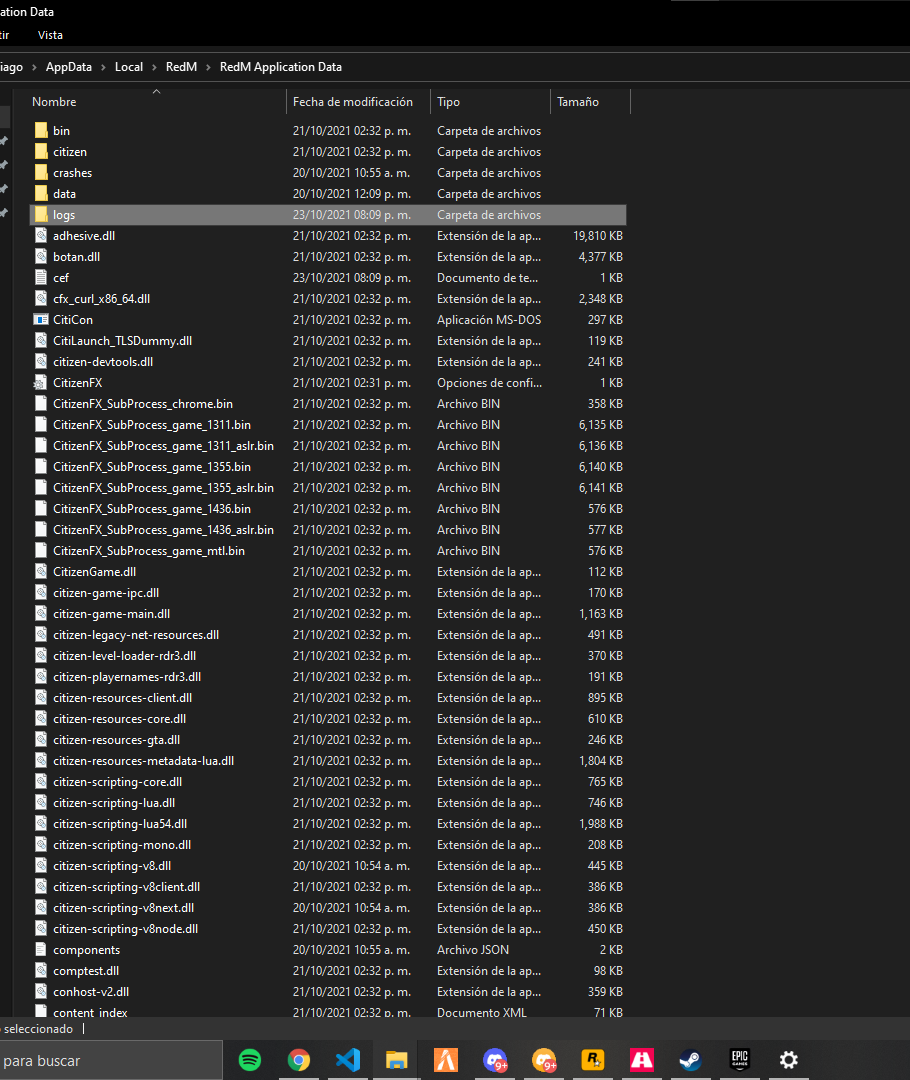Expand the chevron after RedM in the path
The image size is (910, 1080).
tap(208, 67)
